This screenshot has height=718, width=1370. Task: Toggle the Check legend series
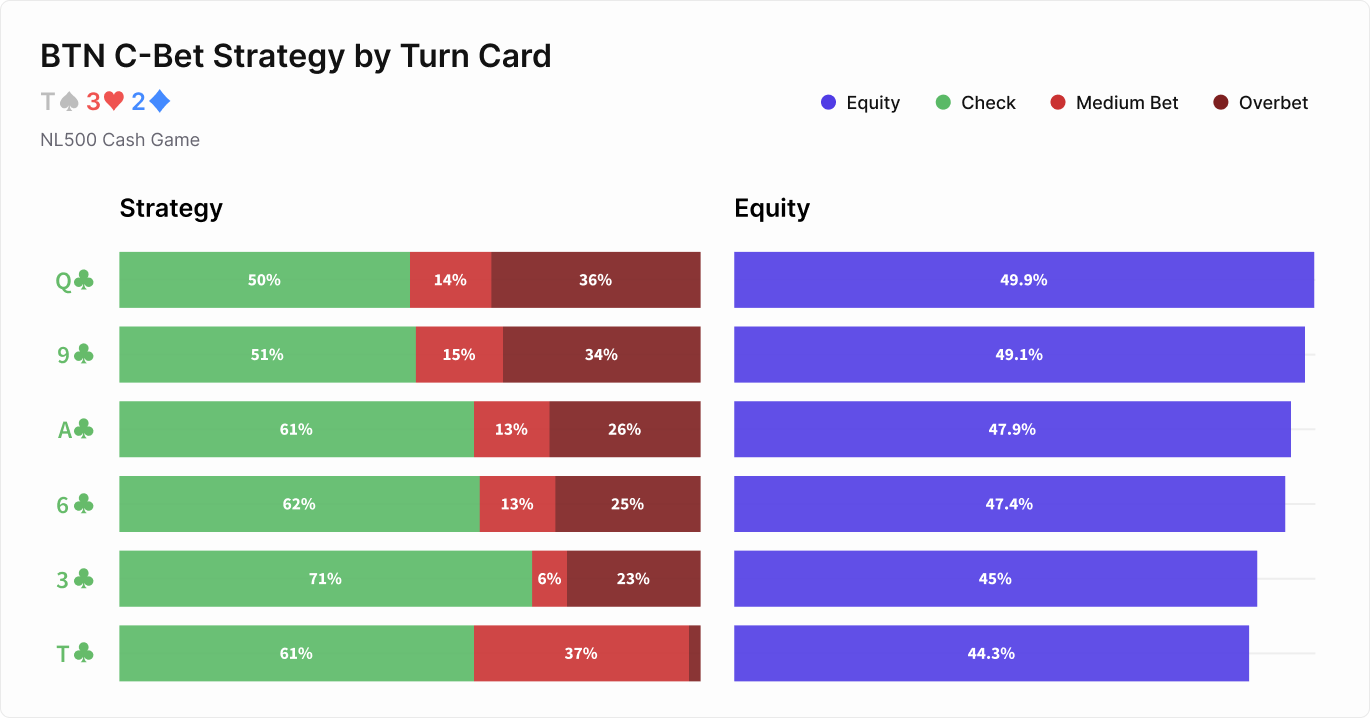(975, 103)
